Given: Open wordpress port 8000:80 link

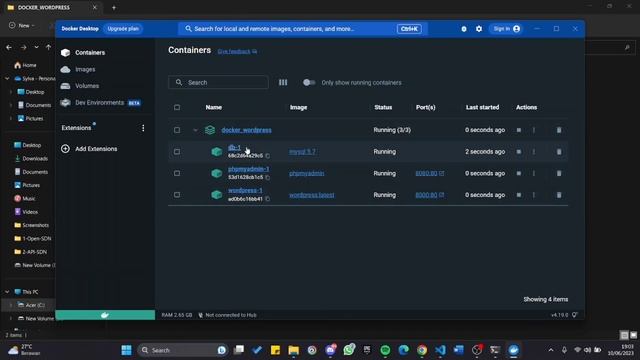Looking at the screenshot, I should (429, 195).
